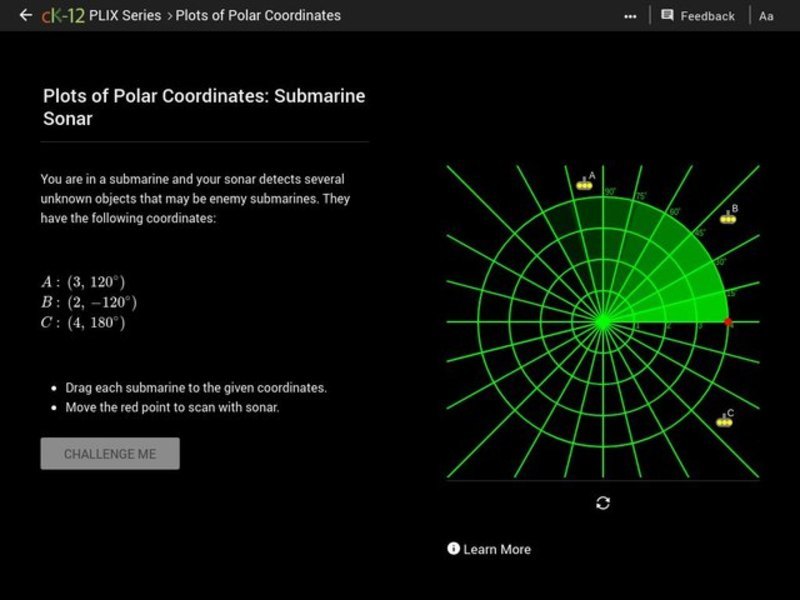Open the Learn More link
This screenshot has width=800, height=600.
498,549
